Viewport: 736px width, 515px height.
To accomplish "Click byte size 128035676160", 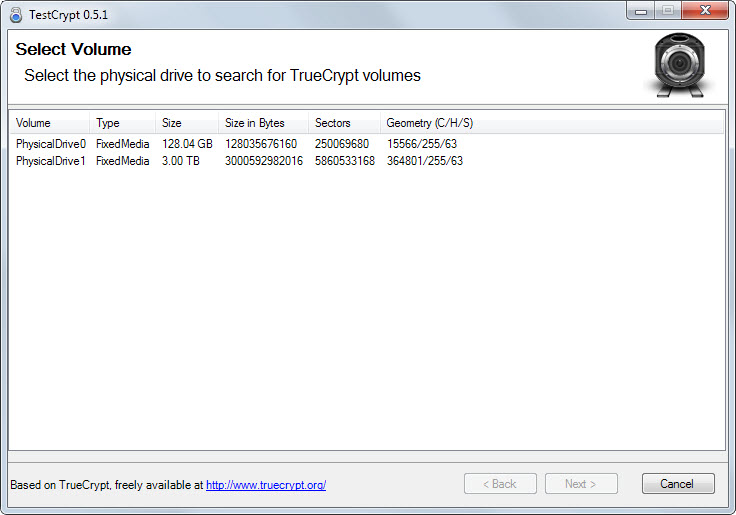I will (x=261, y=144).
